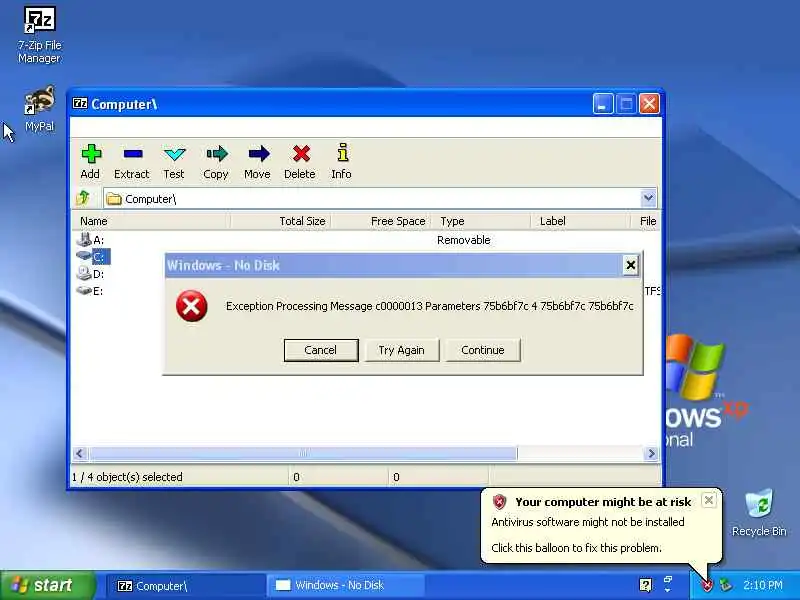800x600 pixels.
Task: Click the Delete toolbar icon
Action: tap(300, 161)
